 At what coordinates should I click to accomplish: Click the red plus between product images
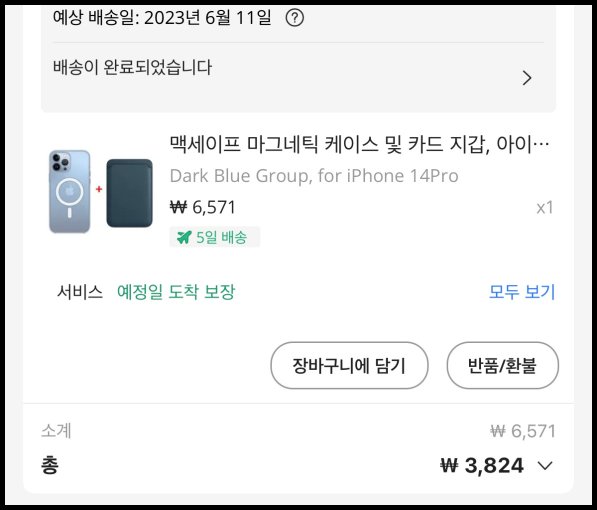coord(99,189)
